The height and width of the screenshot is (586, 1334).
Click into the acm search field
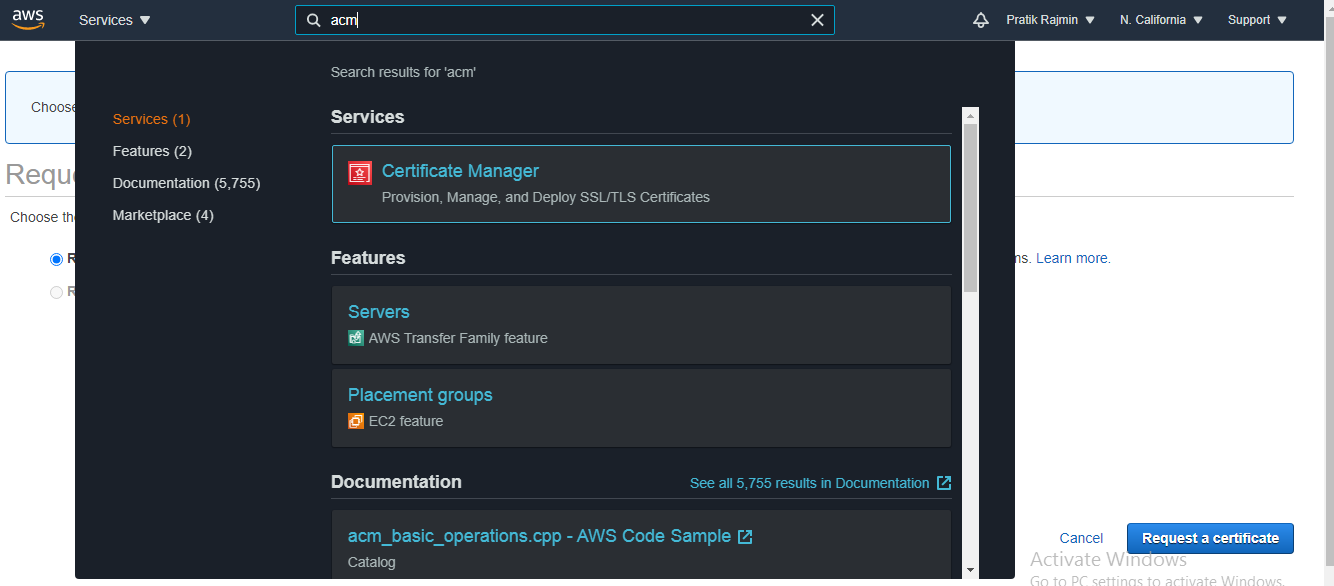(565, 20)
